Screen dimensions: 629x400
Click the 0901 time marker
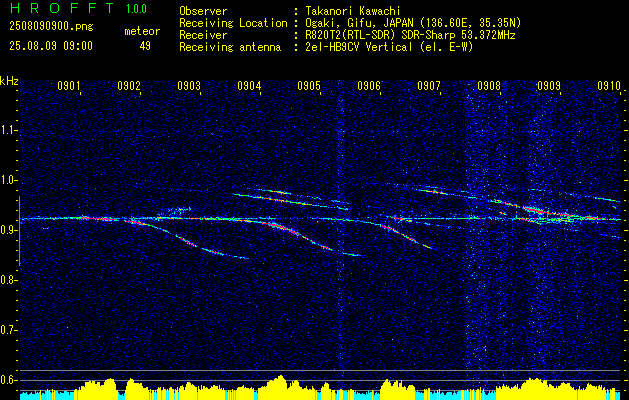pyautogui.click(x=69, y=86)
